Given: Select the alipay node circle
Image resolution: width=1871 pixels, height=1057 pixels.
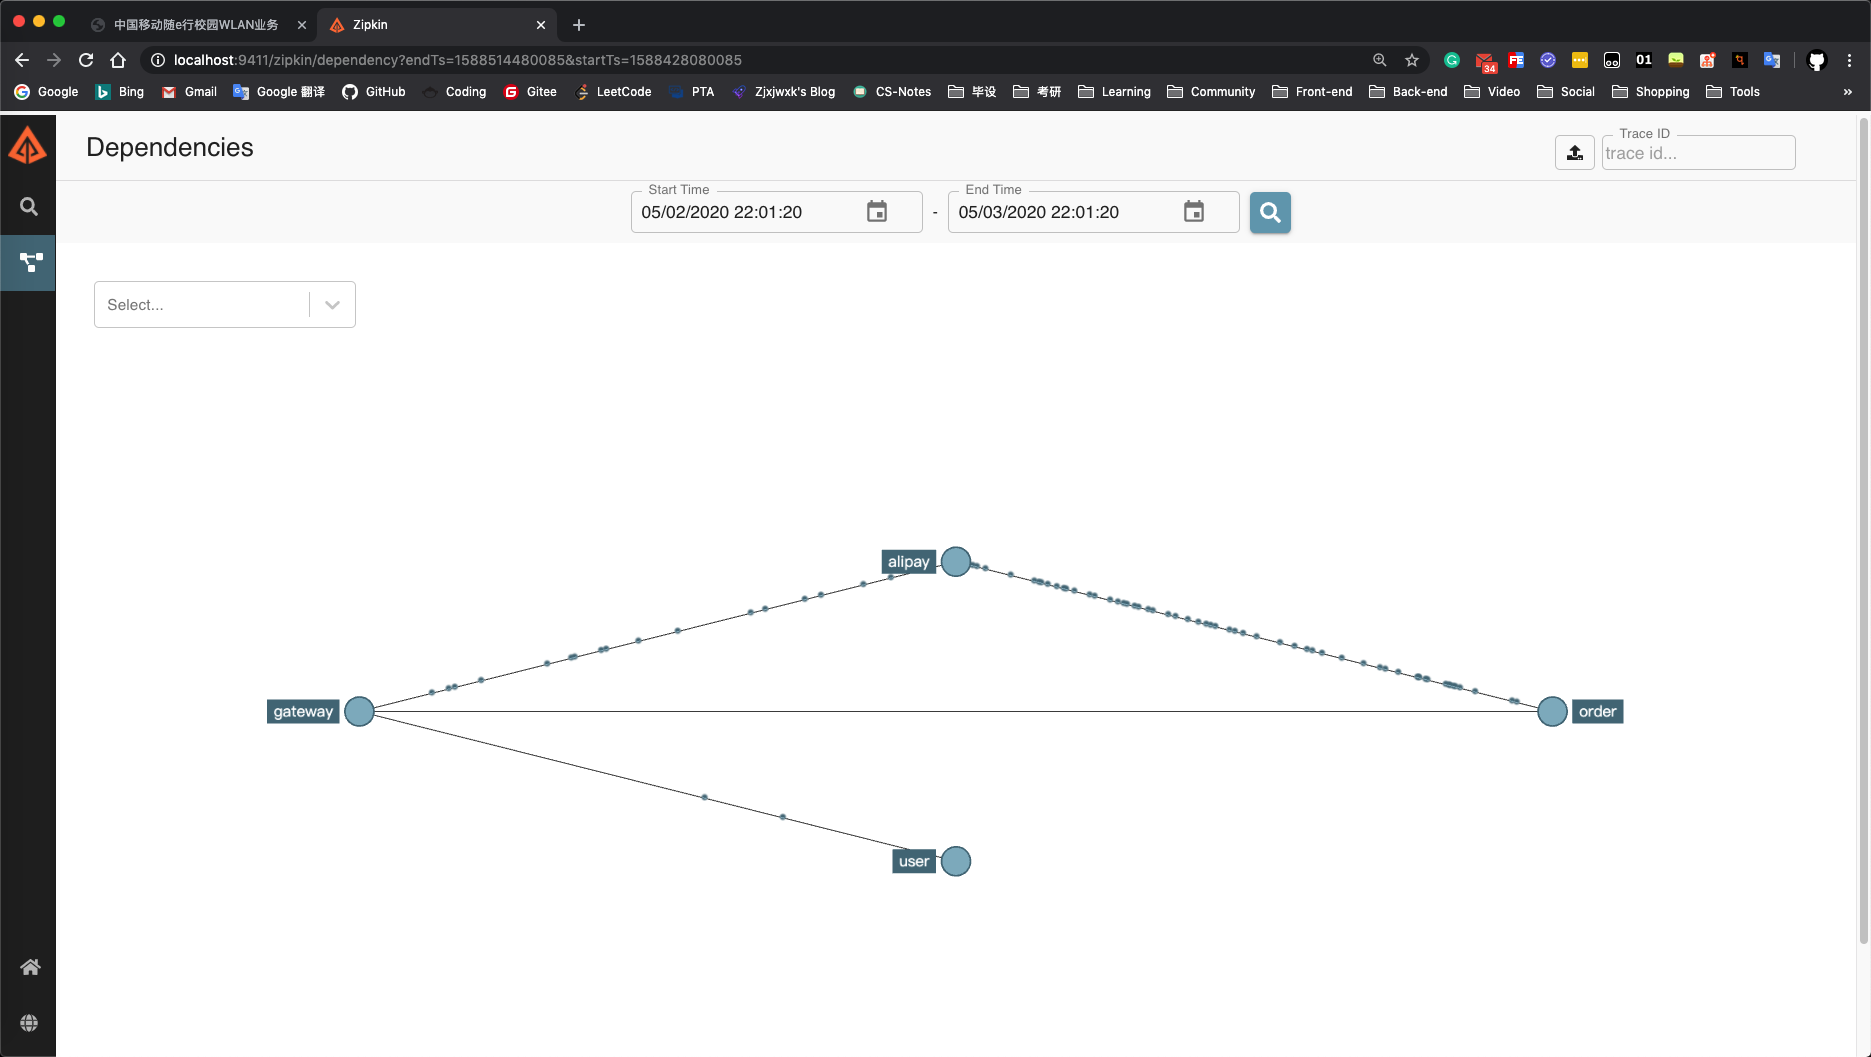Looking at the screenshot, I should [x=956, y=562].
